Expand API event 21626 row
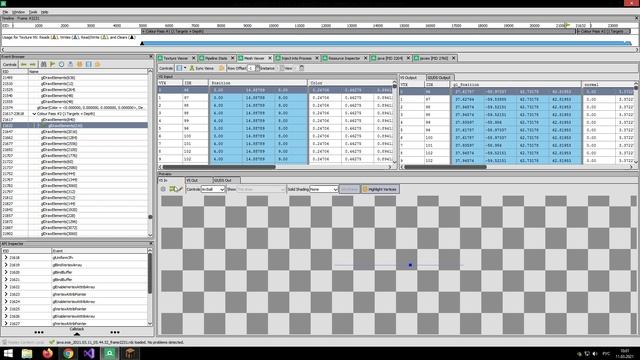The height and width of the screenshot is (360, 640). click(x=6, y=316)
